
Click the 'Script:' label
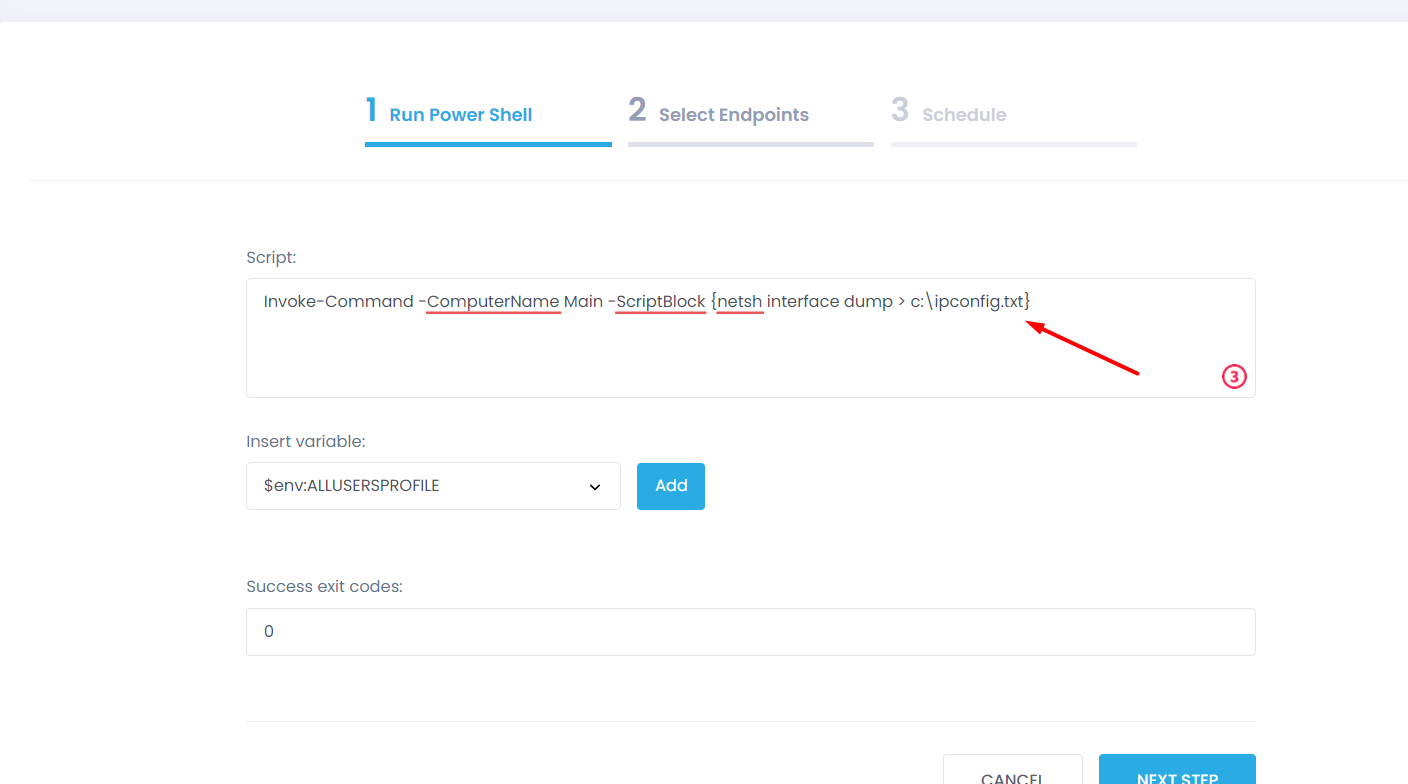[x=271, y=257]
